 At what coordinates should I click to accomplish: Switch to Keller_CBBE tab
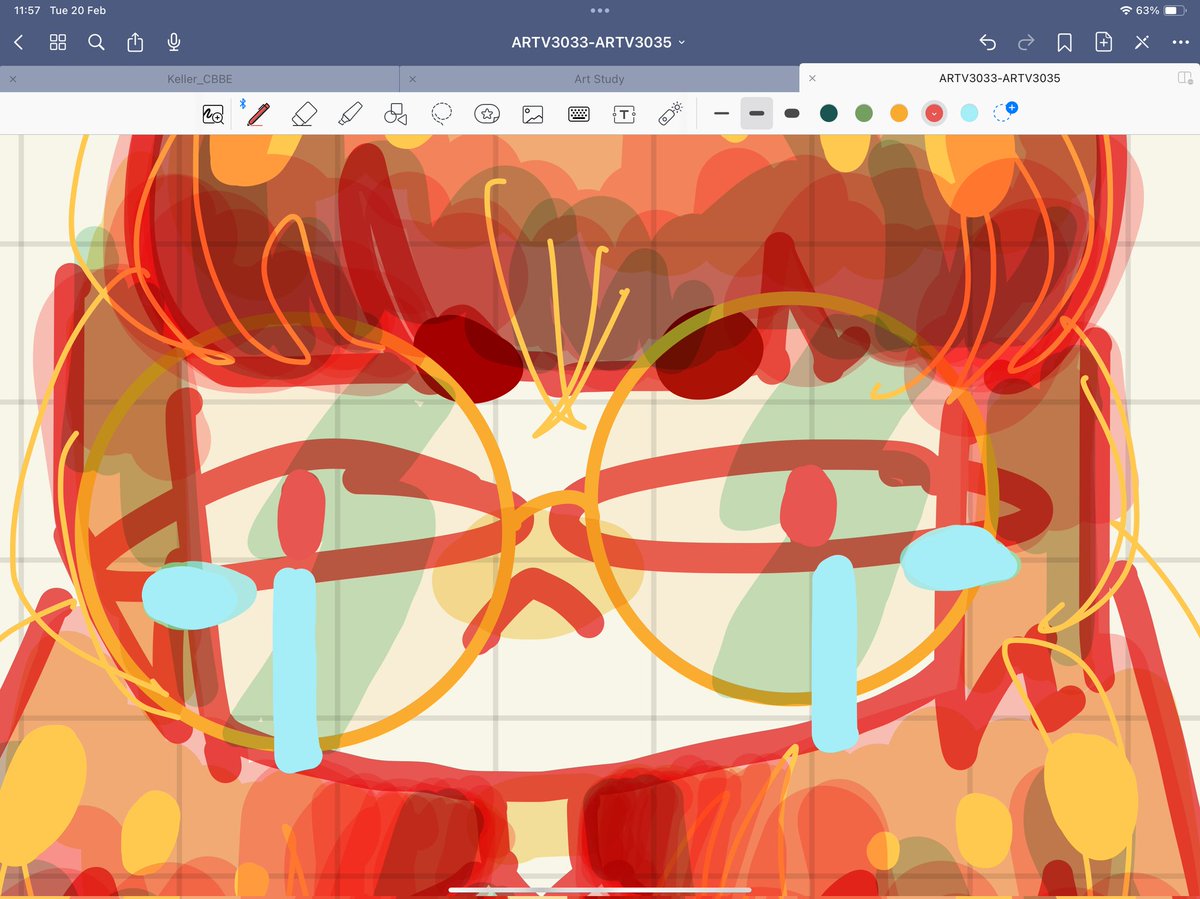coord(200,78)
